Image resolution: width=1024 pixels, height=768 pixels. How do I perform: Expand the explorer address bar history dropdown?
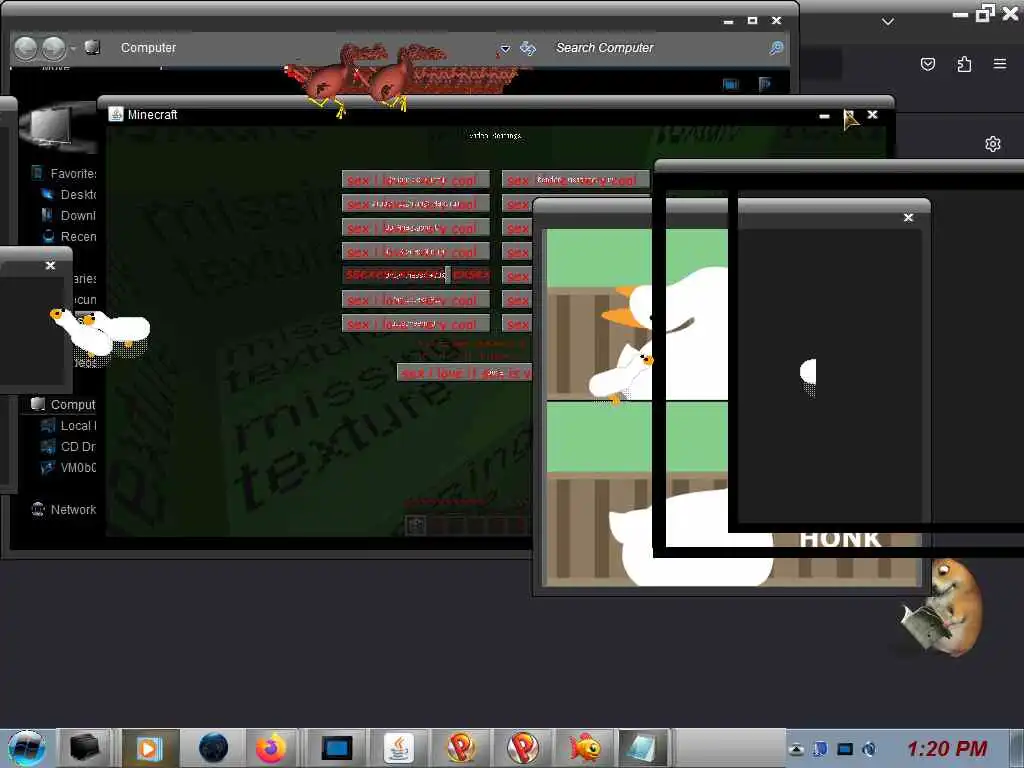tap(505, 48)
